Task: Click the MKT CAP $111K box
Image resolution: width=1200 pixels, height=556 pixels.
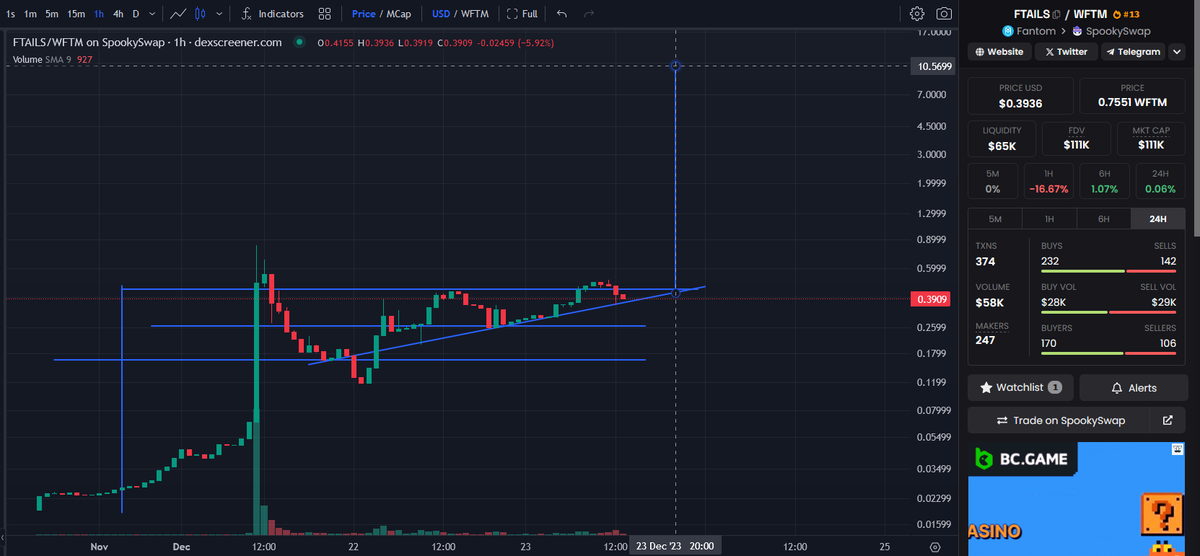Action: tap(1150, 138)
